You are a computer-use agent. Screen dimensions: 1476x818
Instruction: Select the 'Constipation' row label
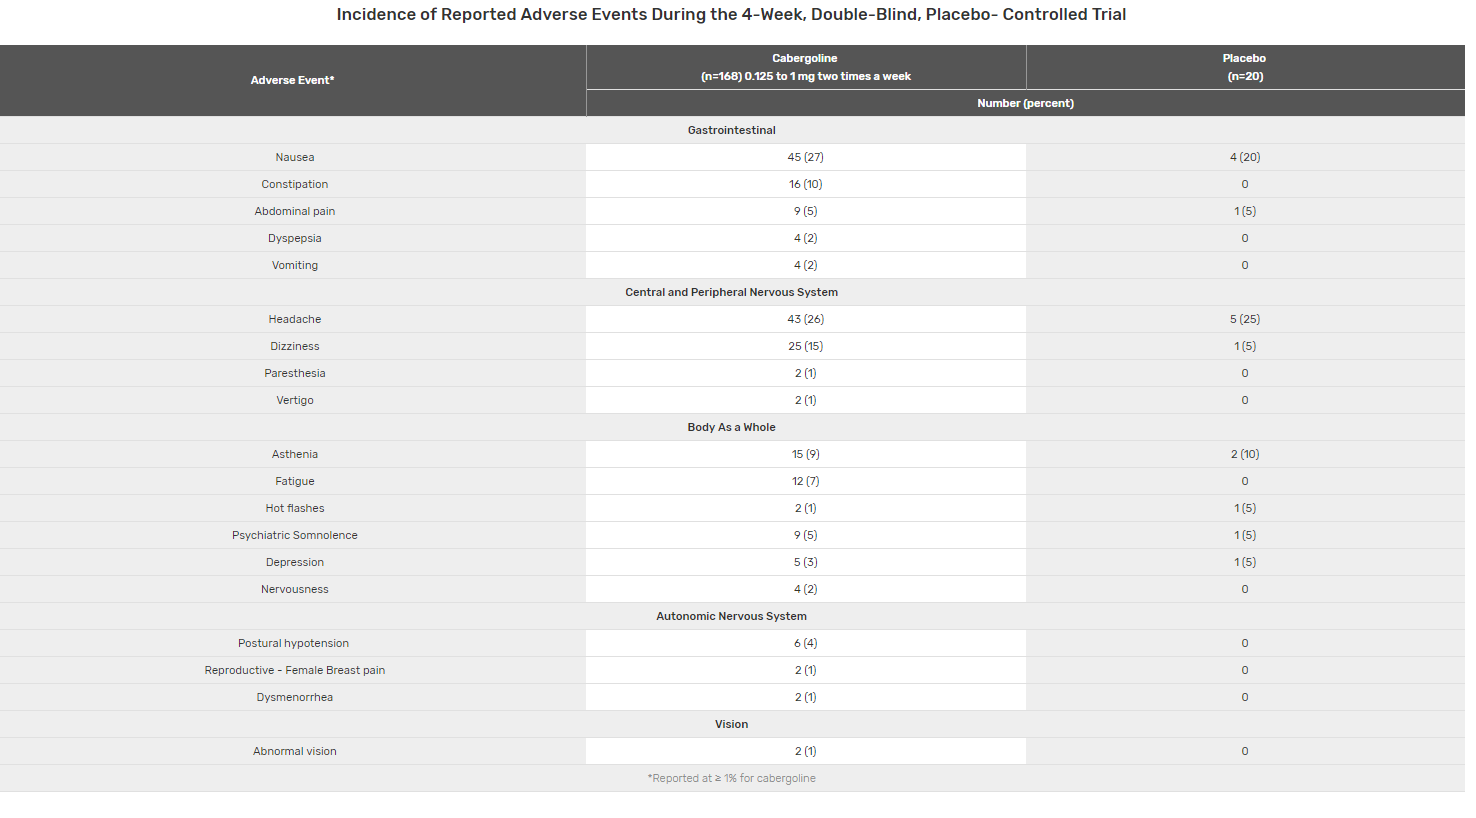point(295,184)
